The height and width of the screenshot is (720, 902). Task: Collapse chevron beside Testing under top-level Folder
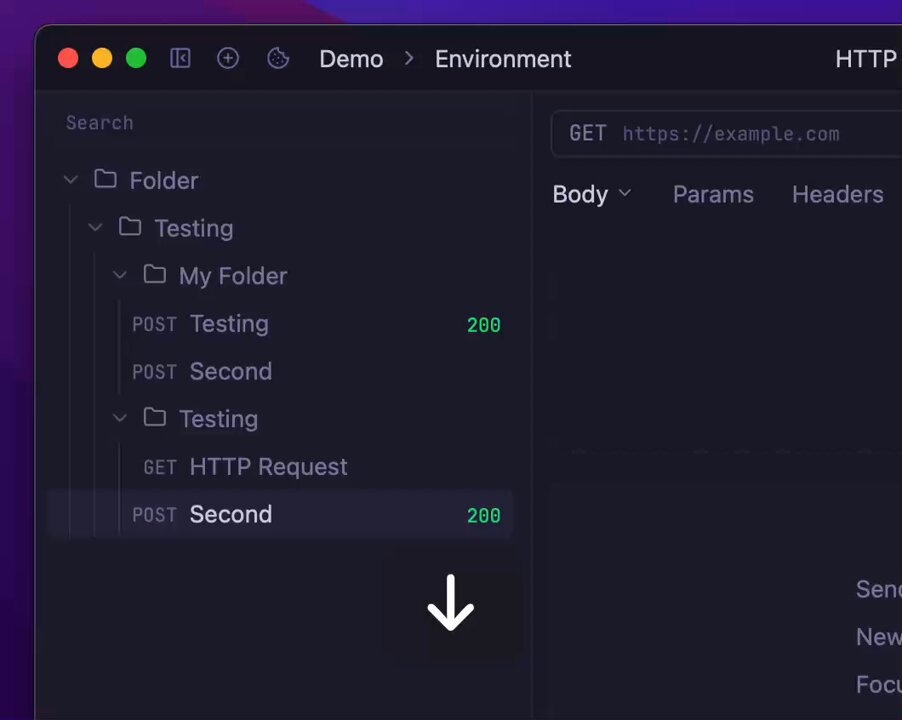(x=95, y=228)
